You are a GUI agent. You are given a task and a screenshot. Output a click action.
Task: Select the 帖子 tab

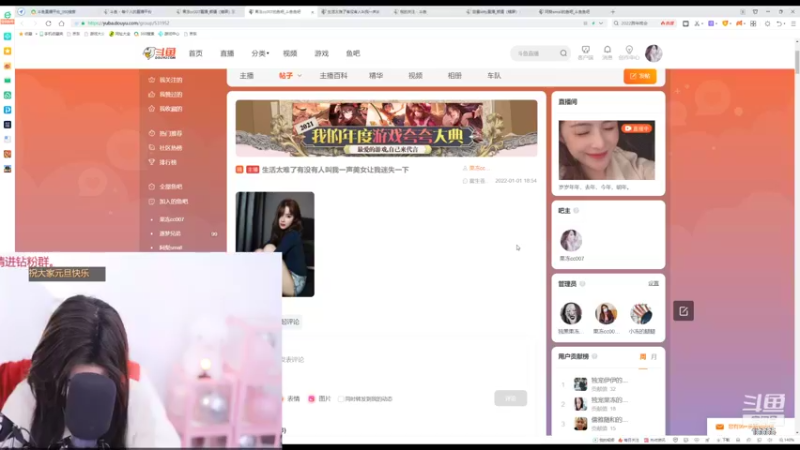coord(286,76)
